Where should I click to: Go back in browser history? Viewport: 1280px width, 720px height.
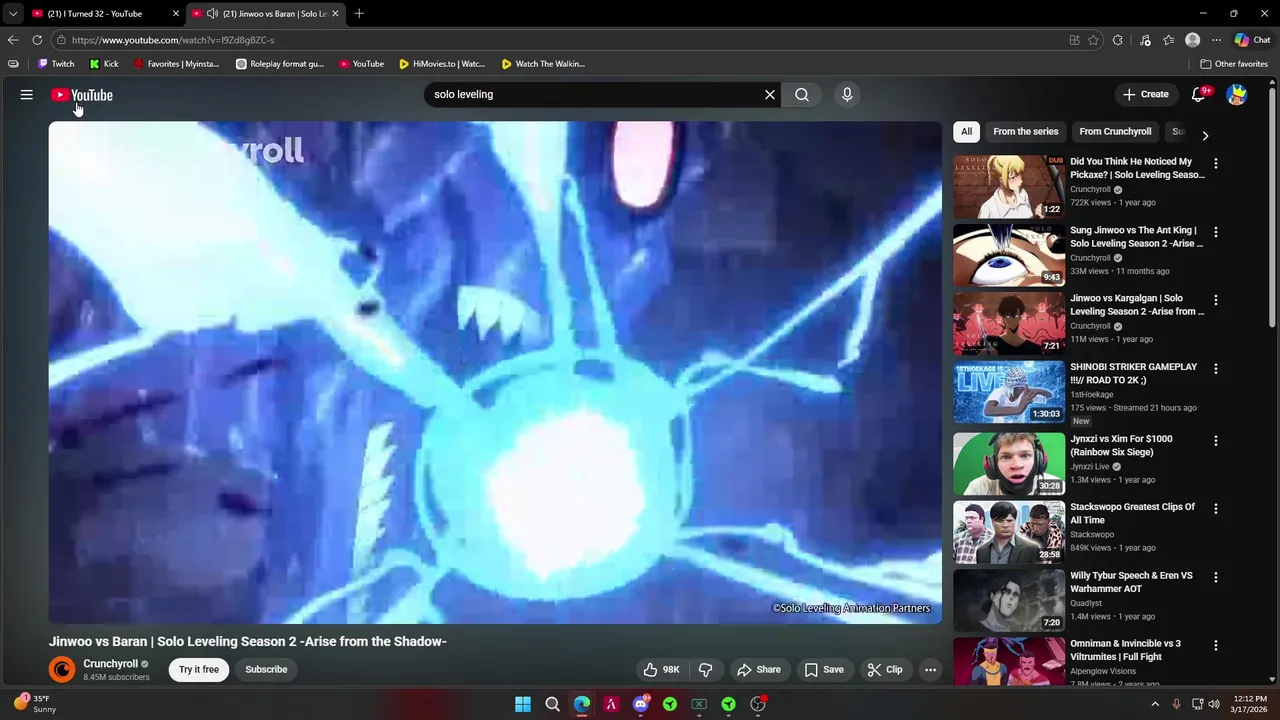[x=12, y=40]
